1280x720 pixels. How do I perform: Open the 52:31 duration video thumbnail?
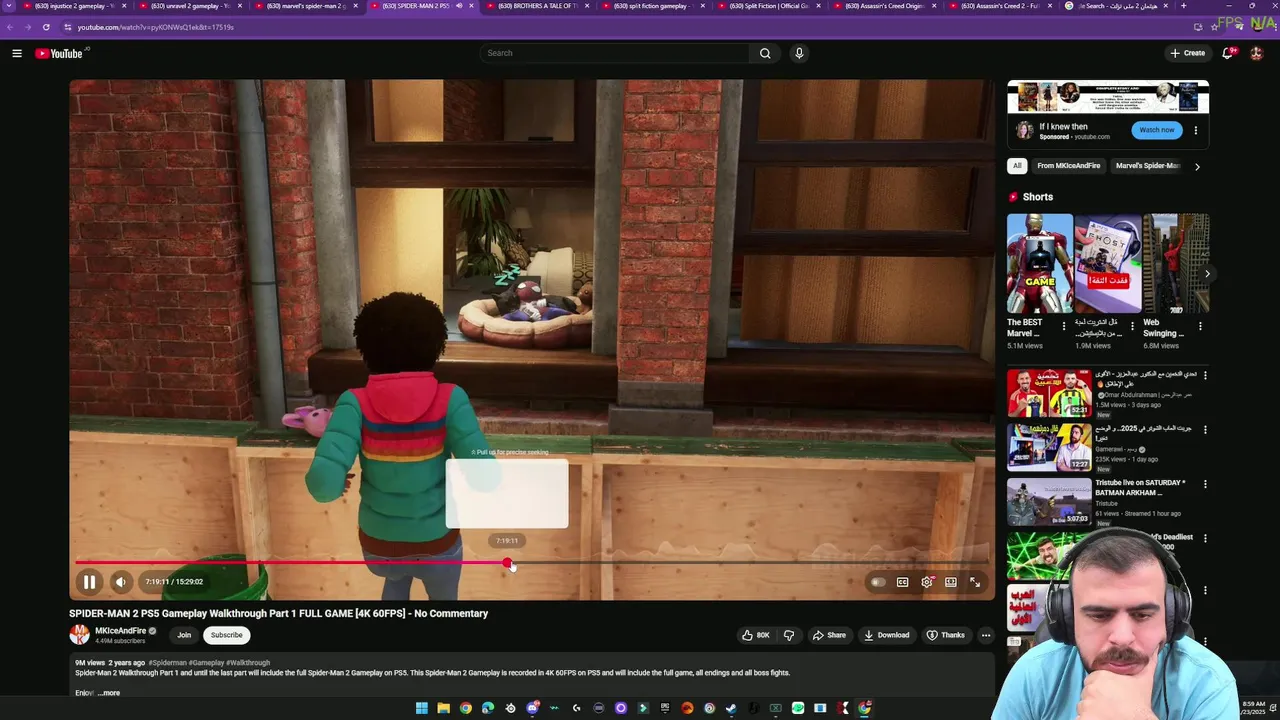tap(1049, 394)
